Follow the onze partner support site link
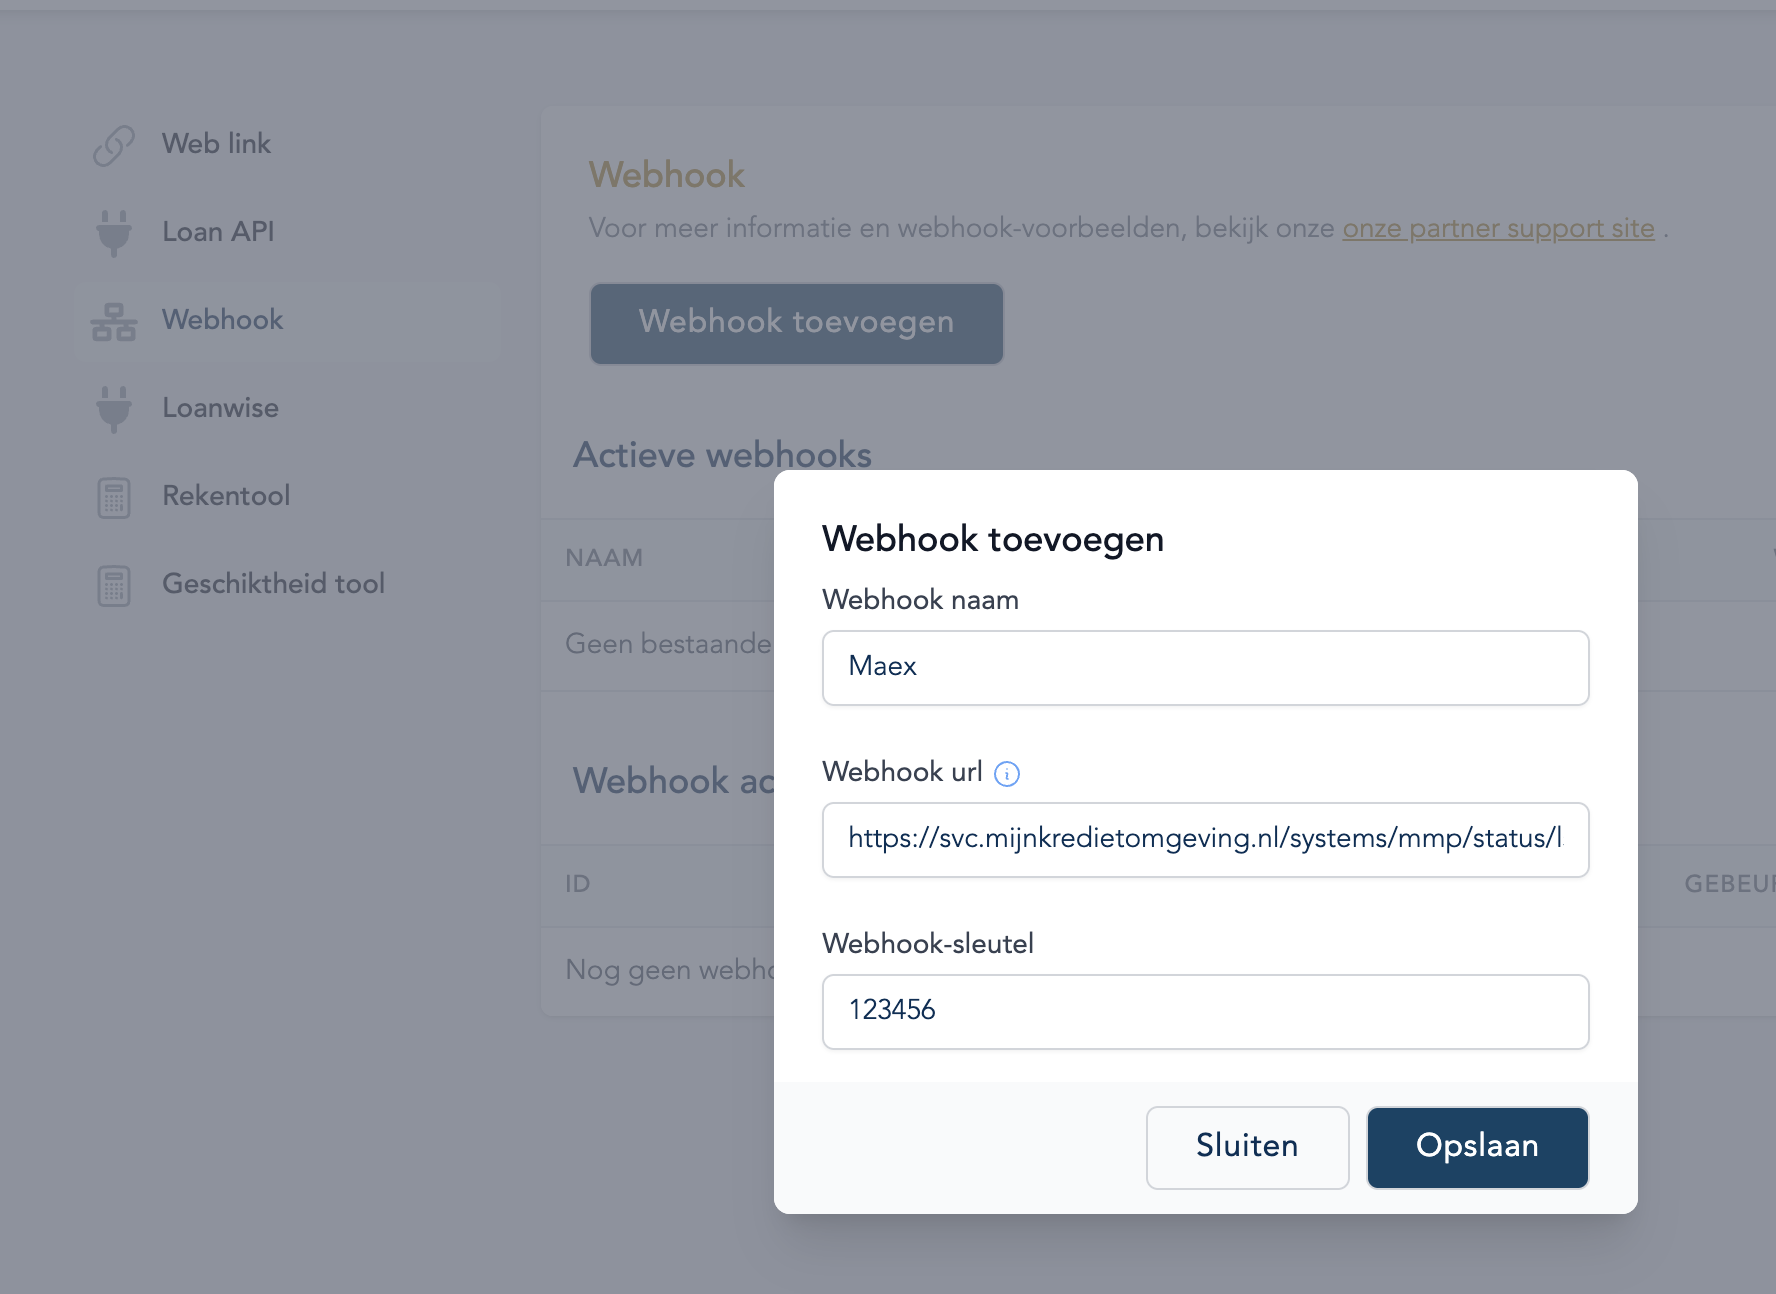Screen dimensions: 1776x1294 (x=1498, y=229)
